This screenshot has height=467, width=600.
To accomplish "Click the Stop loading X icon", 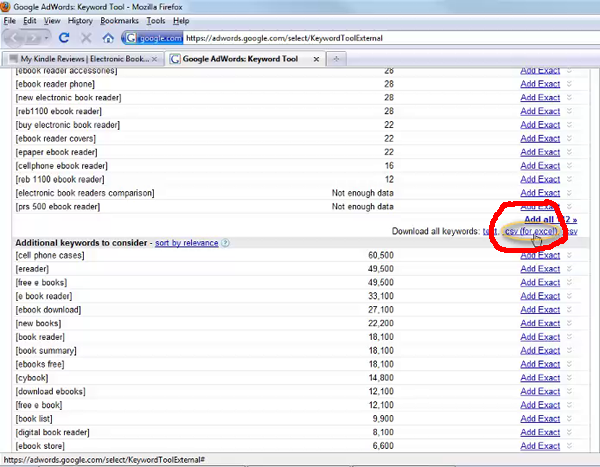I will pos(84,38).
